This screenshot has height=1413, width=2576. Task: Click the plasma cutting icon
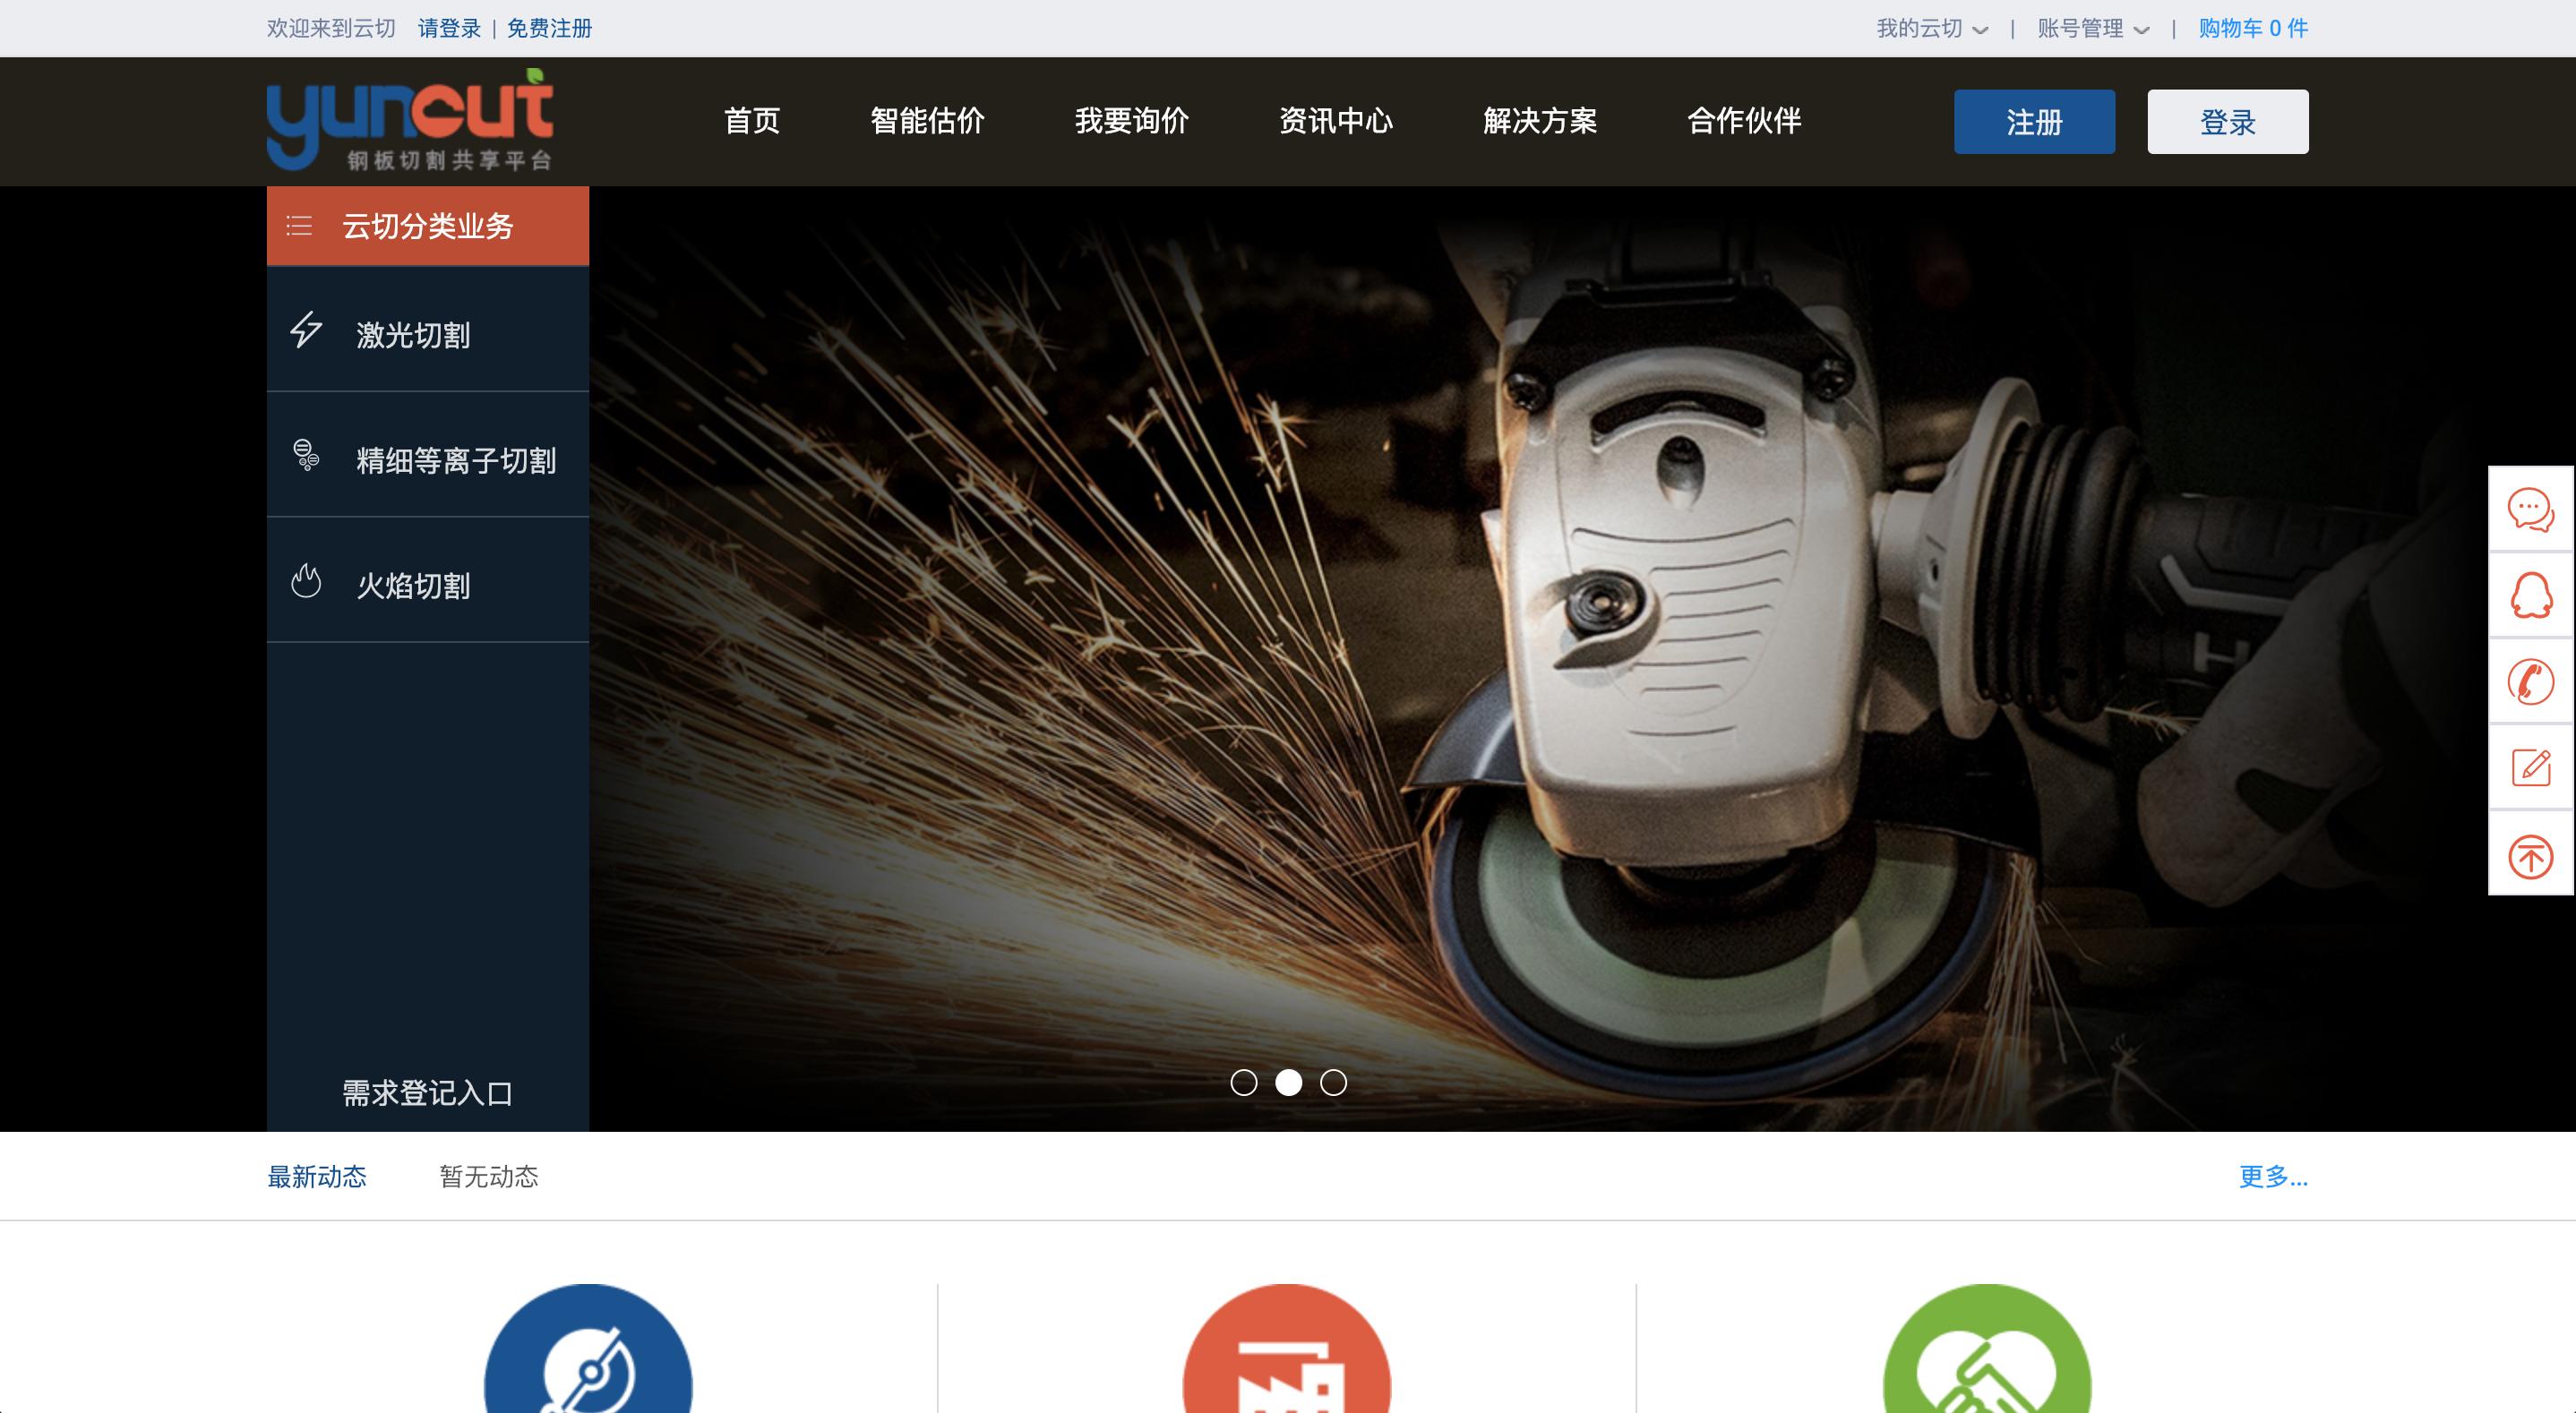306,455
